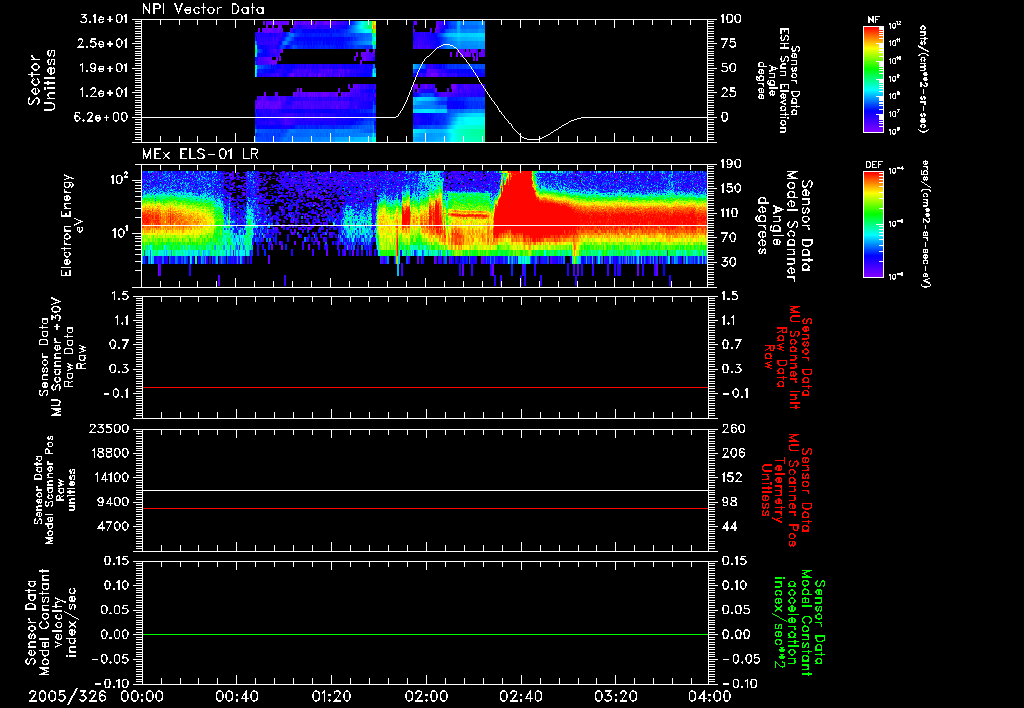Click the 0.00 tick on acceleration axis right
This screenshot has height=708, width=1024.
736,634
